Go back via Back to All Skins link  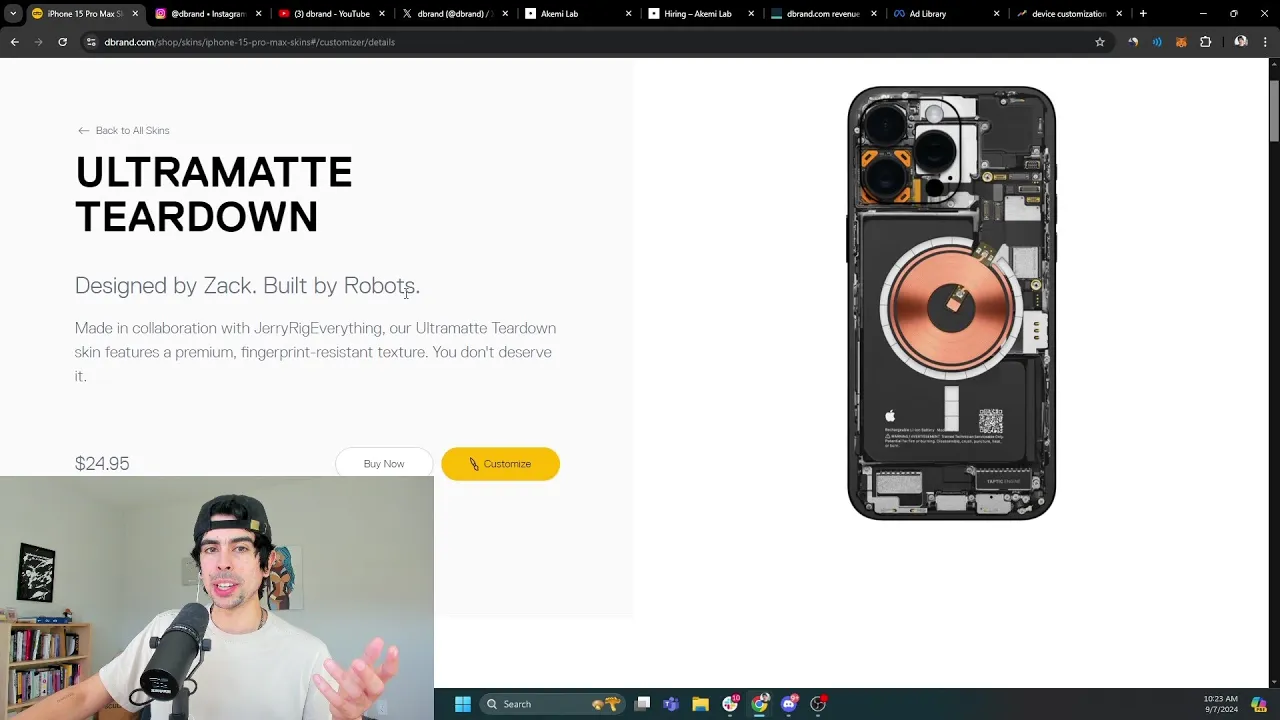(x=124, y=130)
